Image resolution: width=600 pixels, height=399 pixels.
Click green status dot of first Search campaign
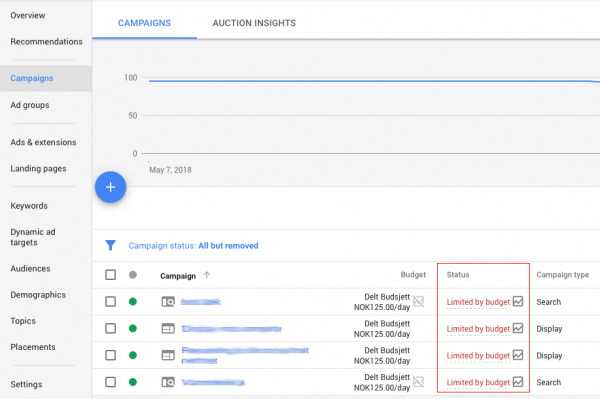click(133, 301)
